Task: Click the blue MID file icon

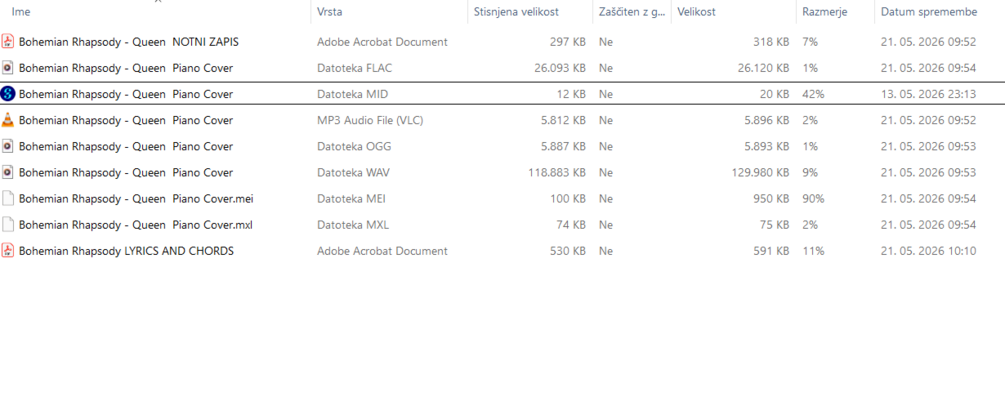Action: [8, 94]
